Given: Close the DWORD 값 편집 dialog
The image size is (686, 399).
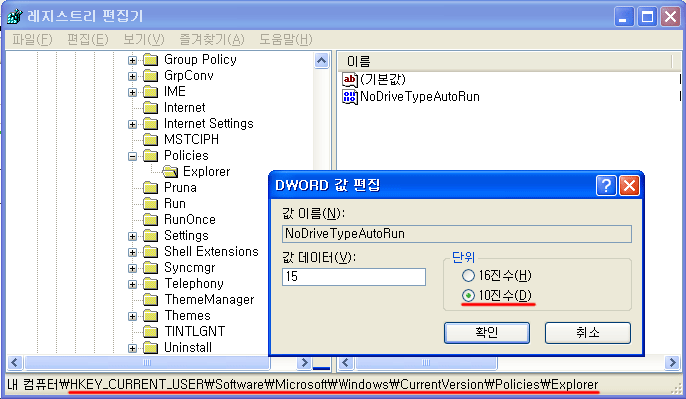Looking at the screenshot, I should [629, 186].
